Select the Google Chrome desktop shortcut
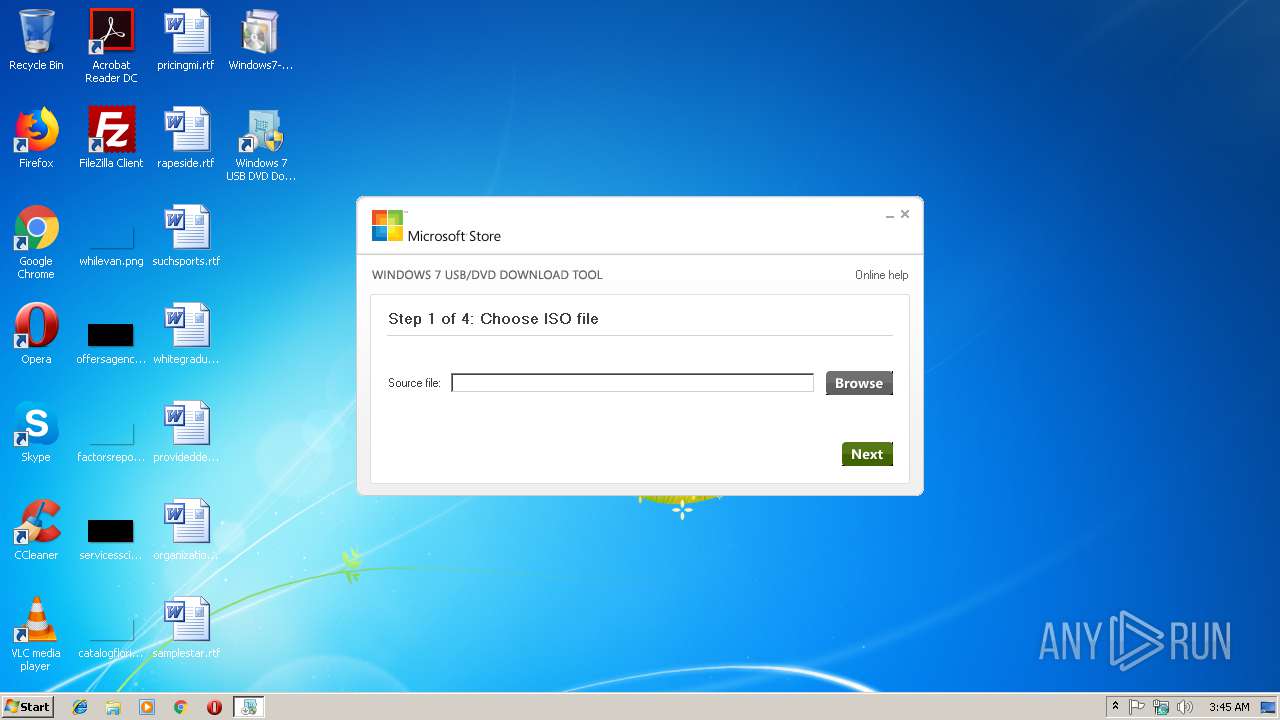 tap(36, 242)
